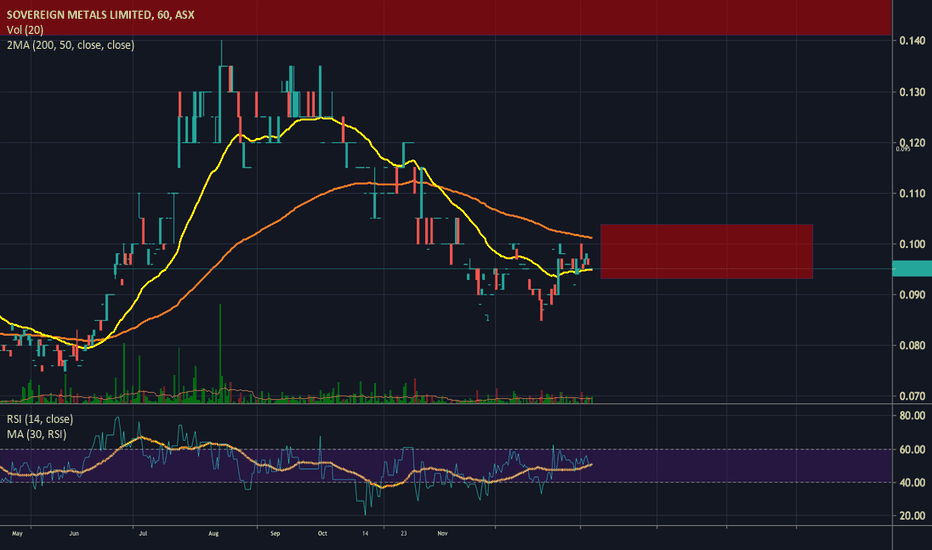This screenshot has width=932, height=550.
Task: Click the 23 date label on time axis
Action: pyautogui.click(x=404, y=533)
